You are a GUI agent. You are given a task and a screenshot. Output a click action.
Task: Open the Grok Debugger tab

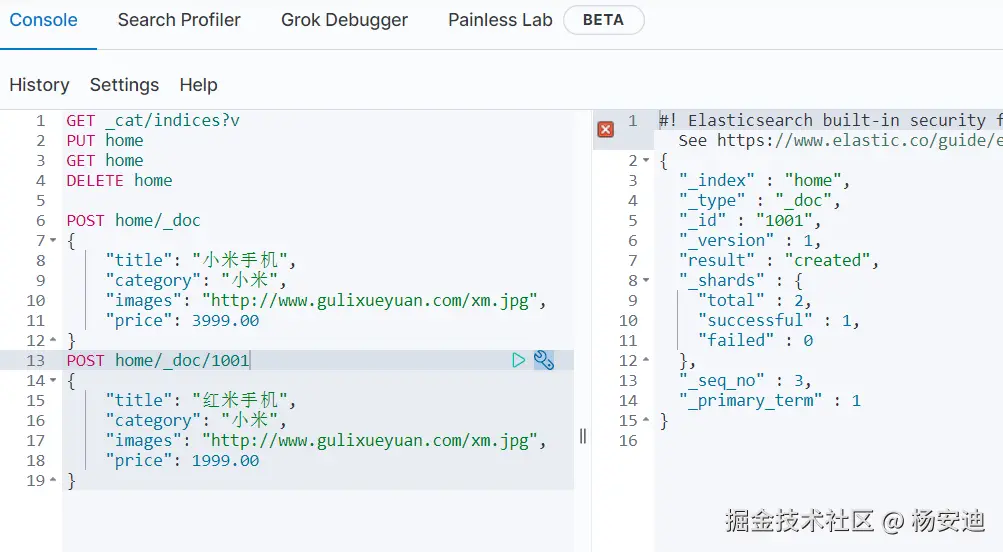pos(344,20)
